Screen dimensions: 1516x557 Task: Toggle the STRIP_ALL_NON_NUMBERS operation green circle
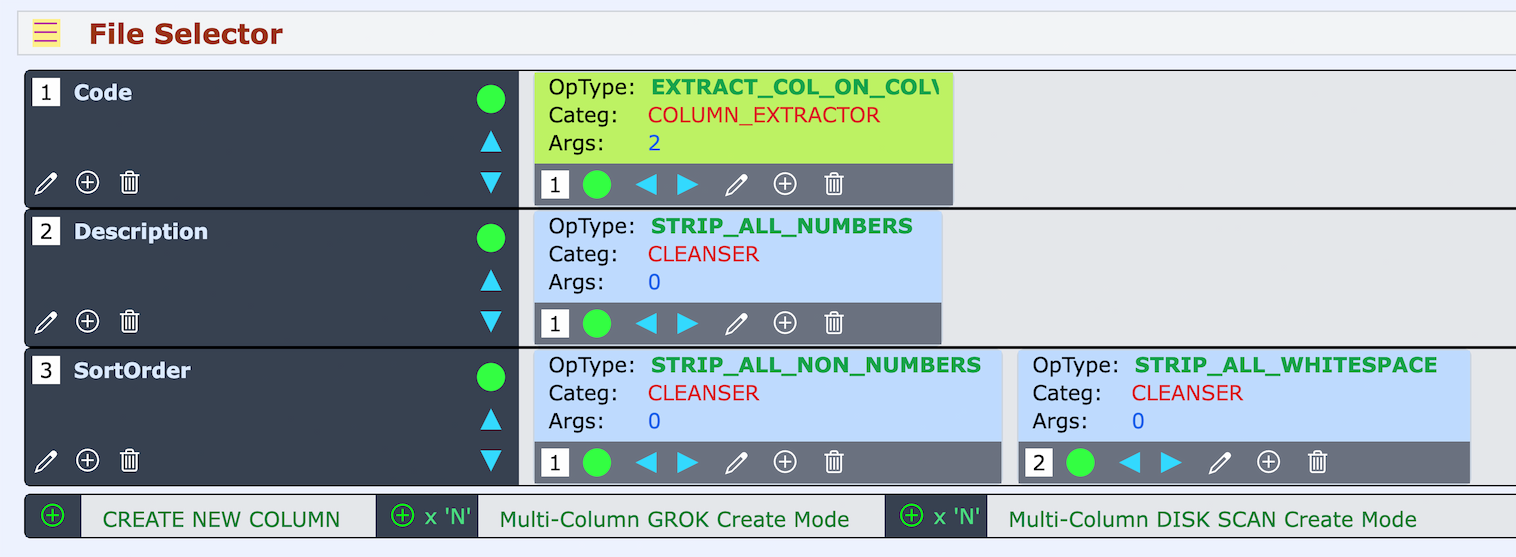(597, 462)
